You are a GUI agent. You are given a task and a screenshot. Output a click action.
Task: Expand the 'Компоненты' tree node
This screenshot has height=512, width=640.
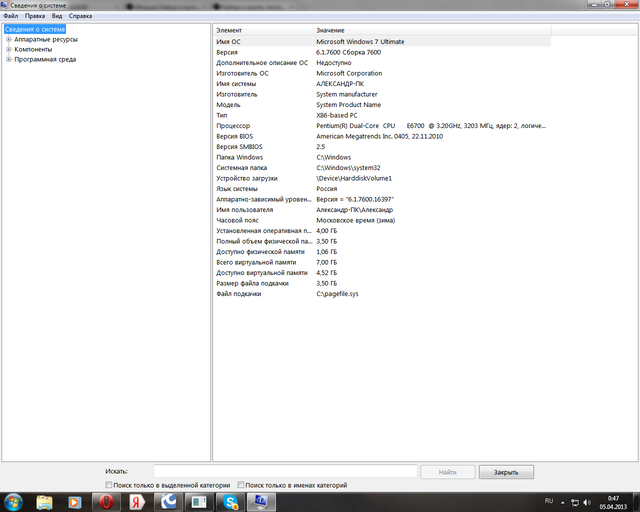(x=9, y=49)
